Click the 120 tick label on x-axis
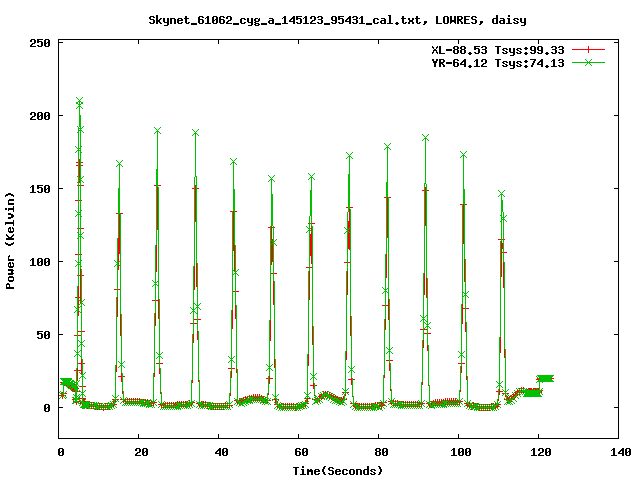Screen dimensions: 640x480 [539, 453]
